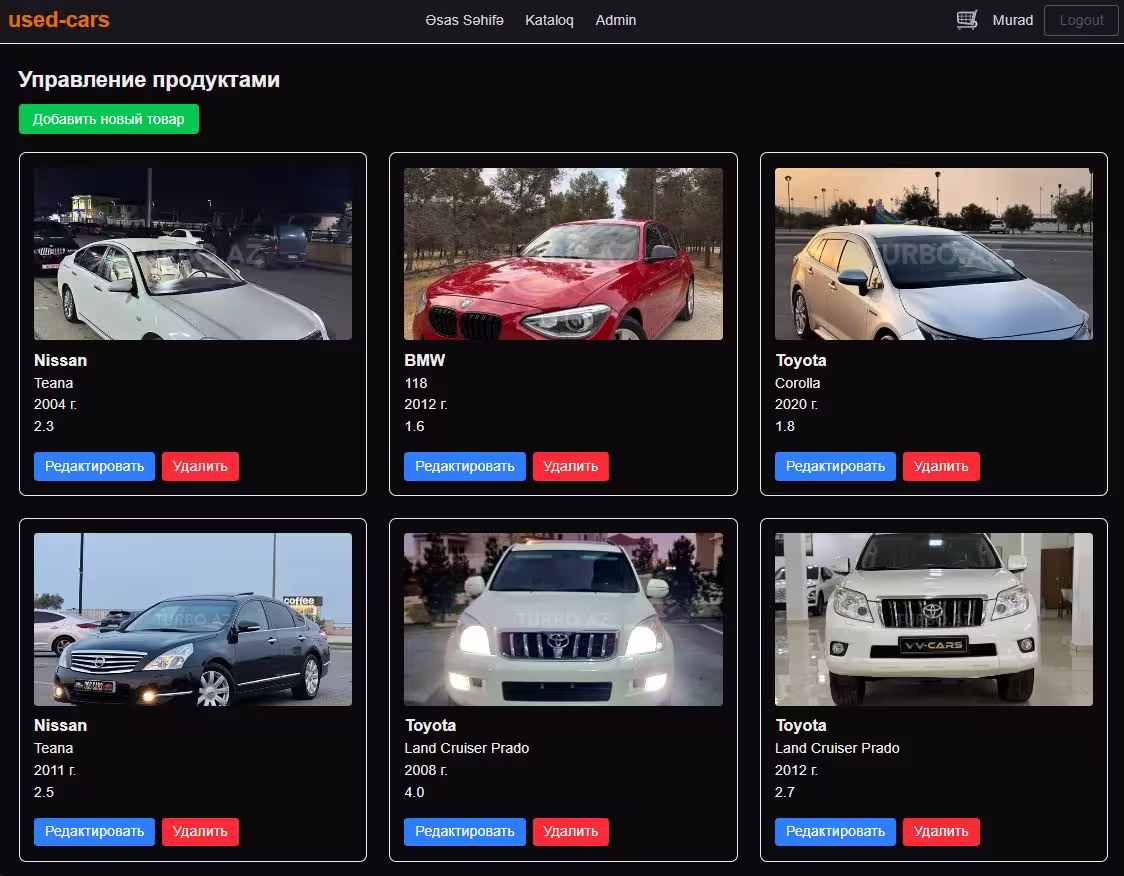Edit the Toyota Corolla listing
This screenshot has height=876, width=1124.
click(x=835, y=466)
